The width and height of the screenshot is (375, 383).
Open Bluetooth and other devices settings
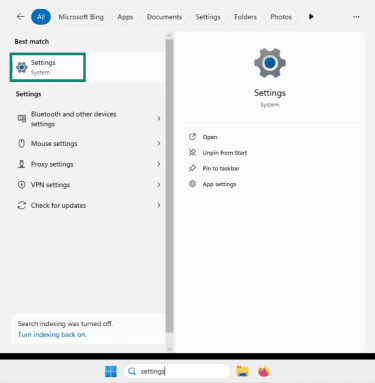(88, 119)
